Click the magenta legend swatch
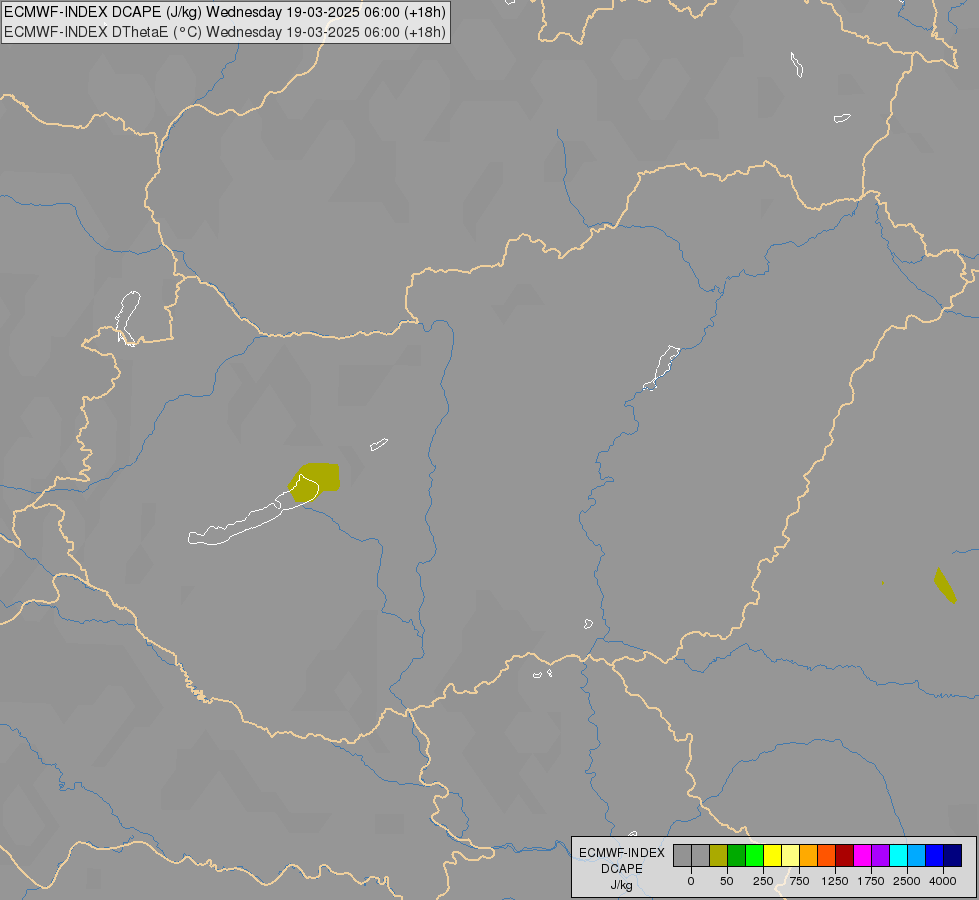Image resolution: width=979 pixels, height=900 pixels. [863, 856]
